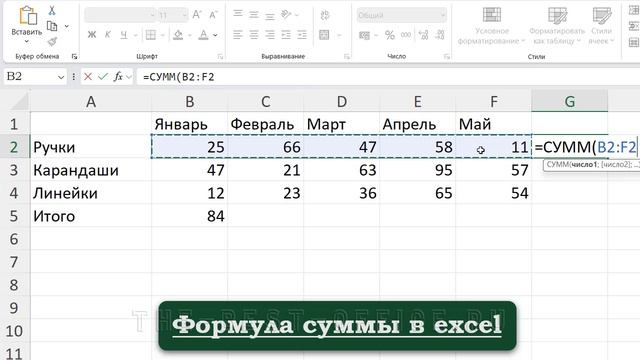Open the text orientation tool
Viewport: 640px width, 360px height.
[287, 15]
